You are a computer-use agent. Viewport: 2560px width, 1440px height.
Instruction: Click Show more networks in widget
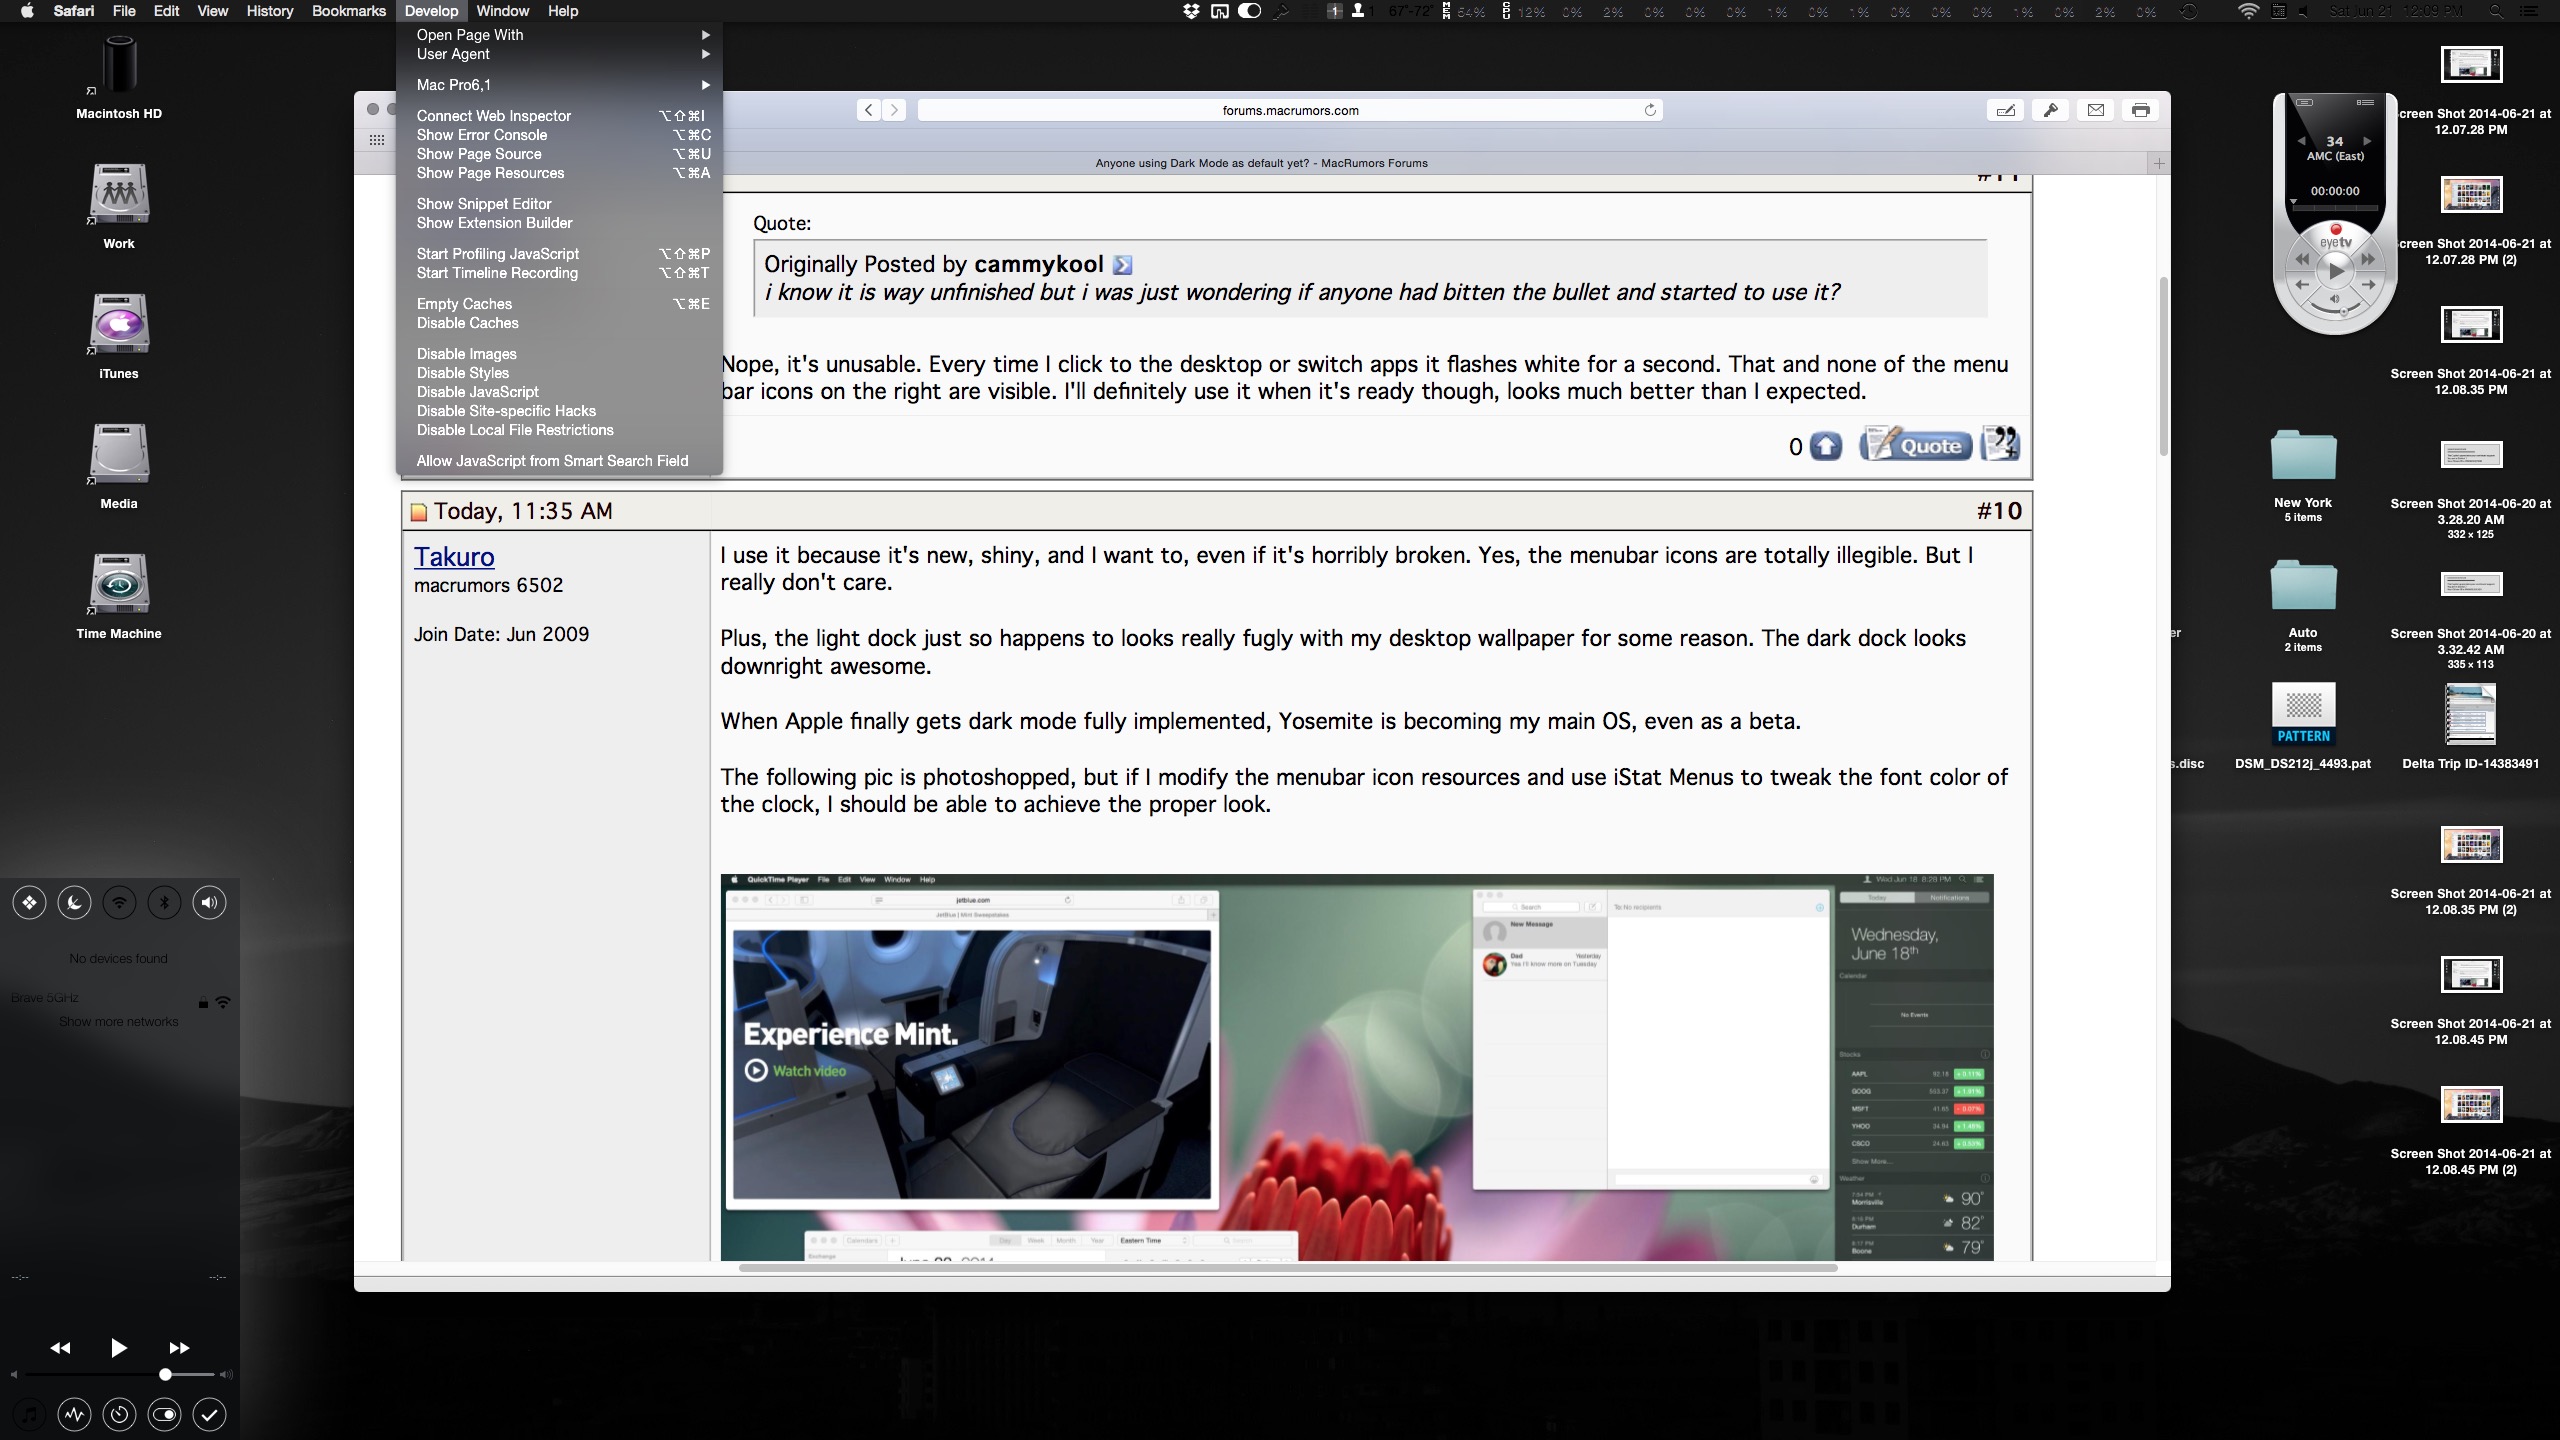pos(118,1022)
